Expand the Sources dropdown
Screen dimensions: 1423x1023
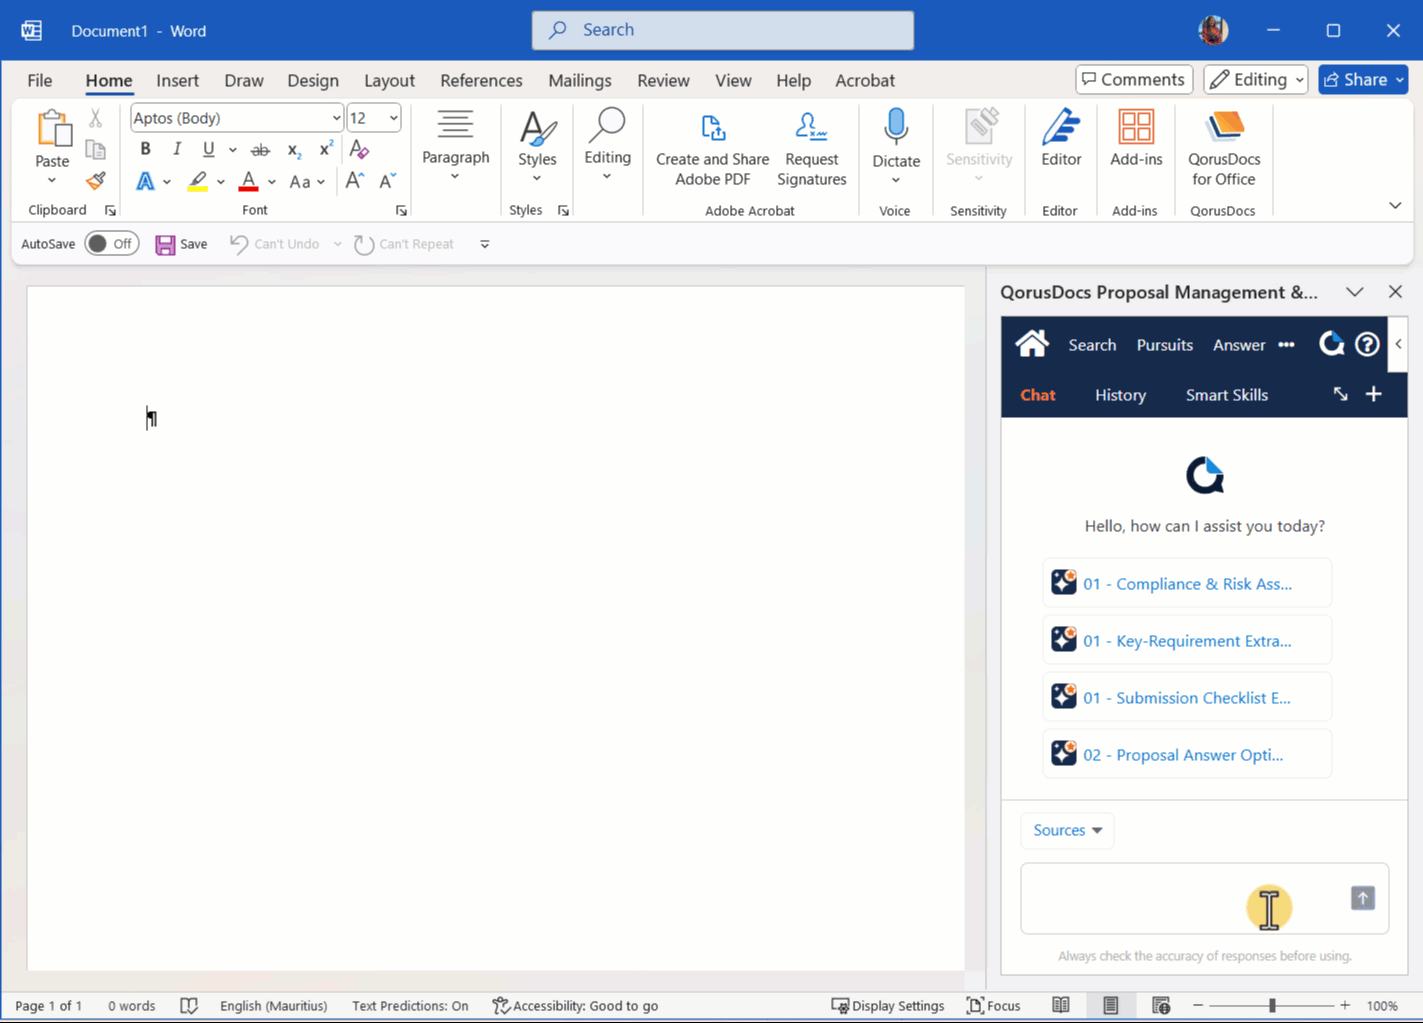(1067, 830)
